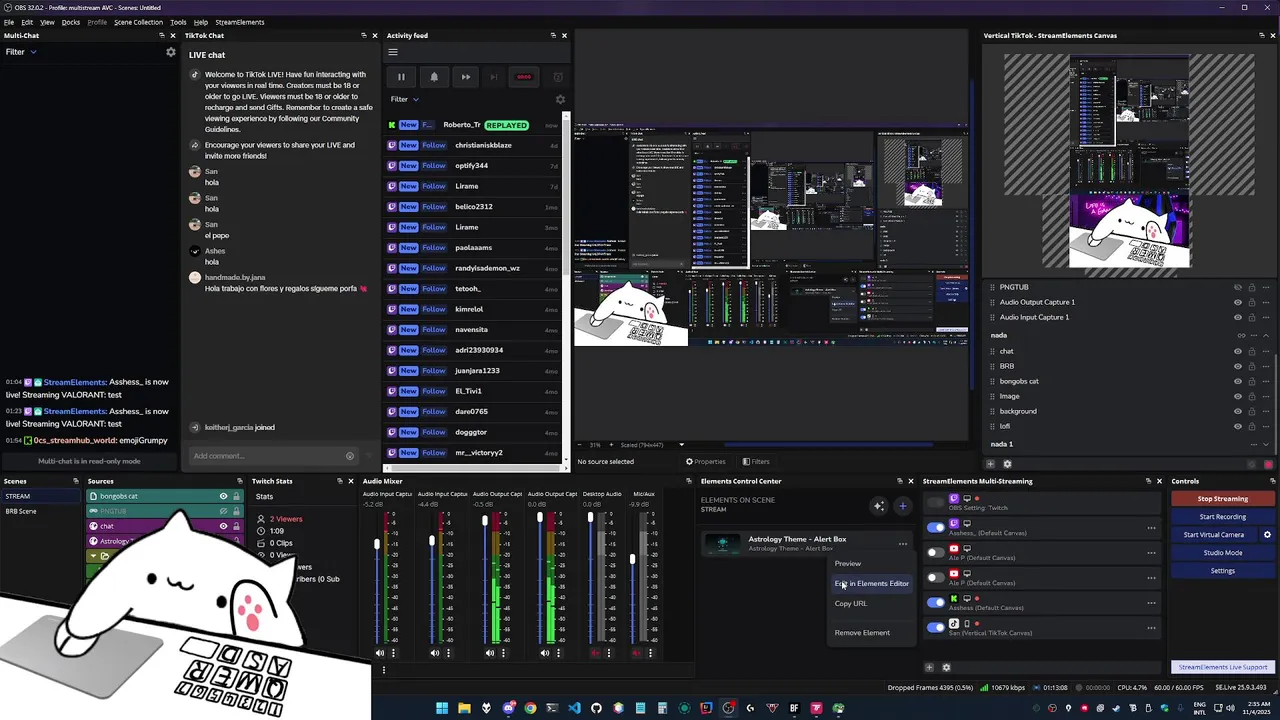The image size is (1280, 720).
Task: Open Activity feed hamburger menu
Action: pos(393,53)
